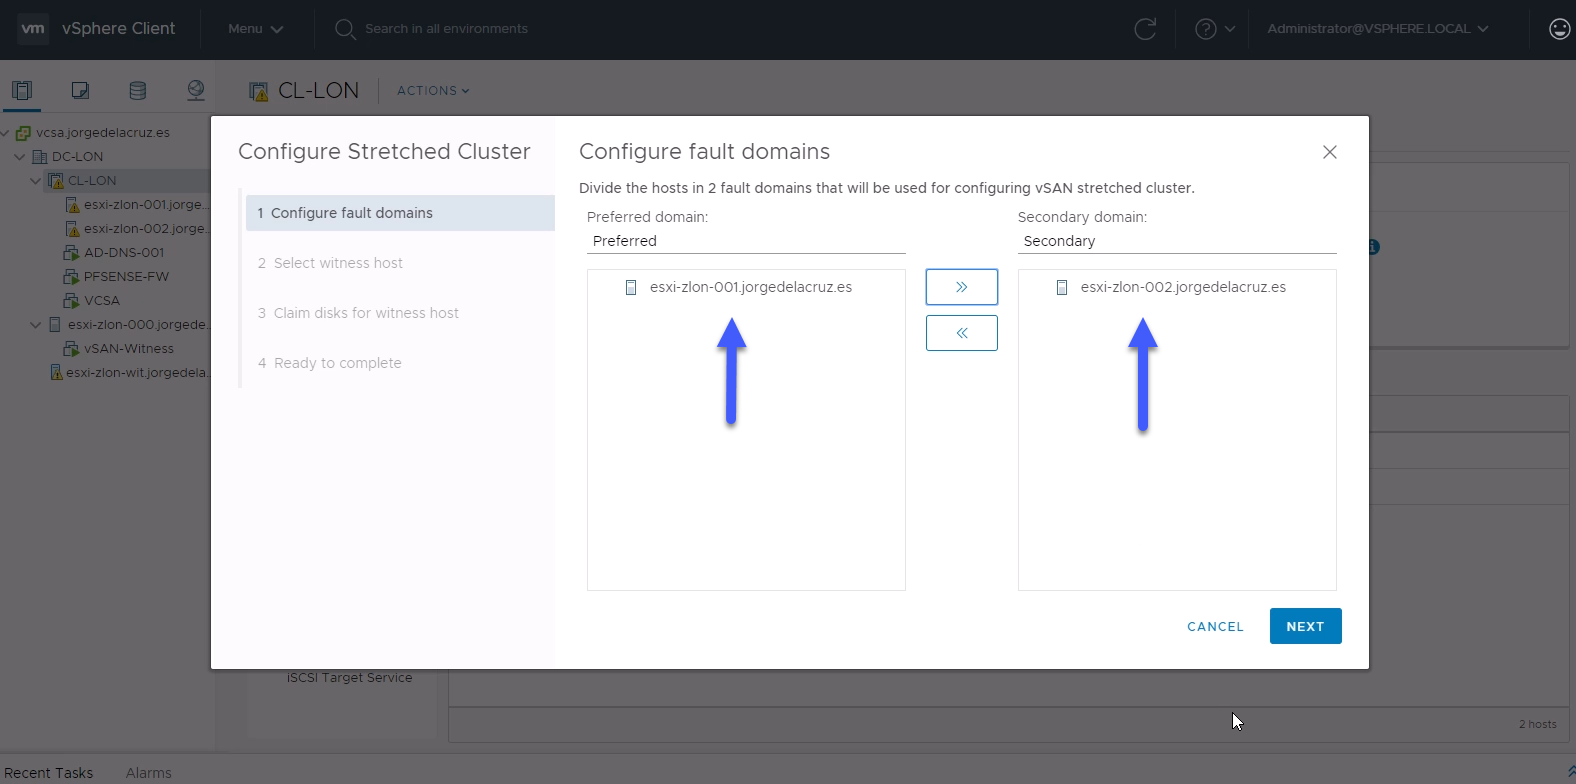This screenshot has width=1576, height=784.
Task: Click the CANCEL button
Action: 1216,626
